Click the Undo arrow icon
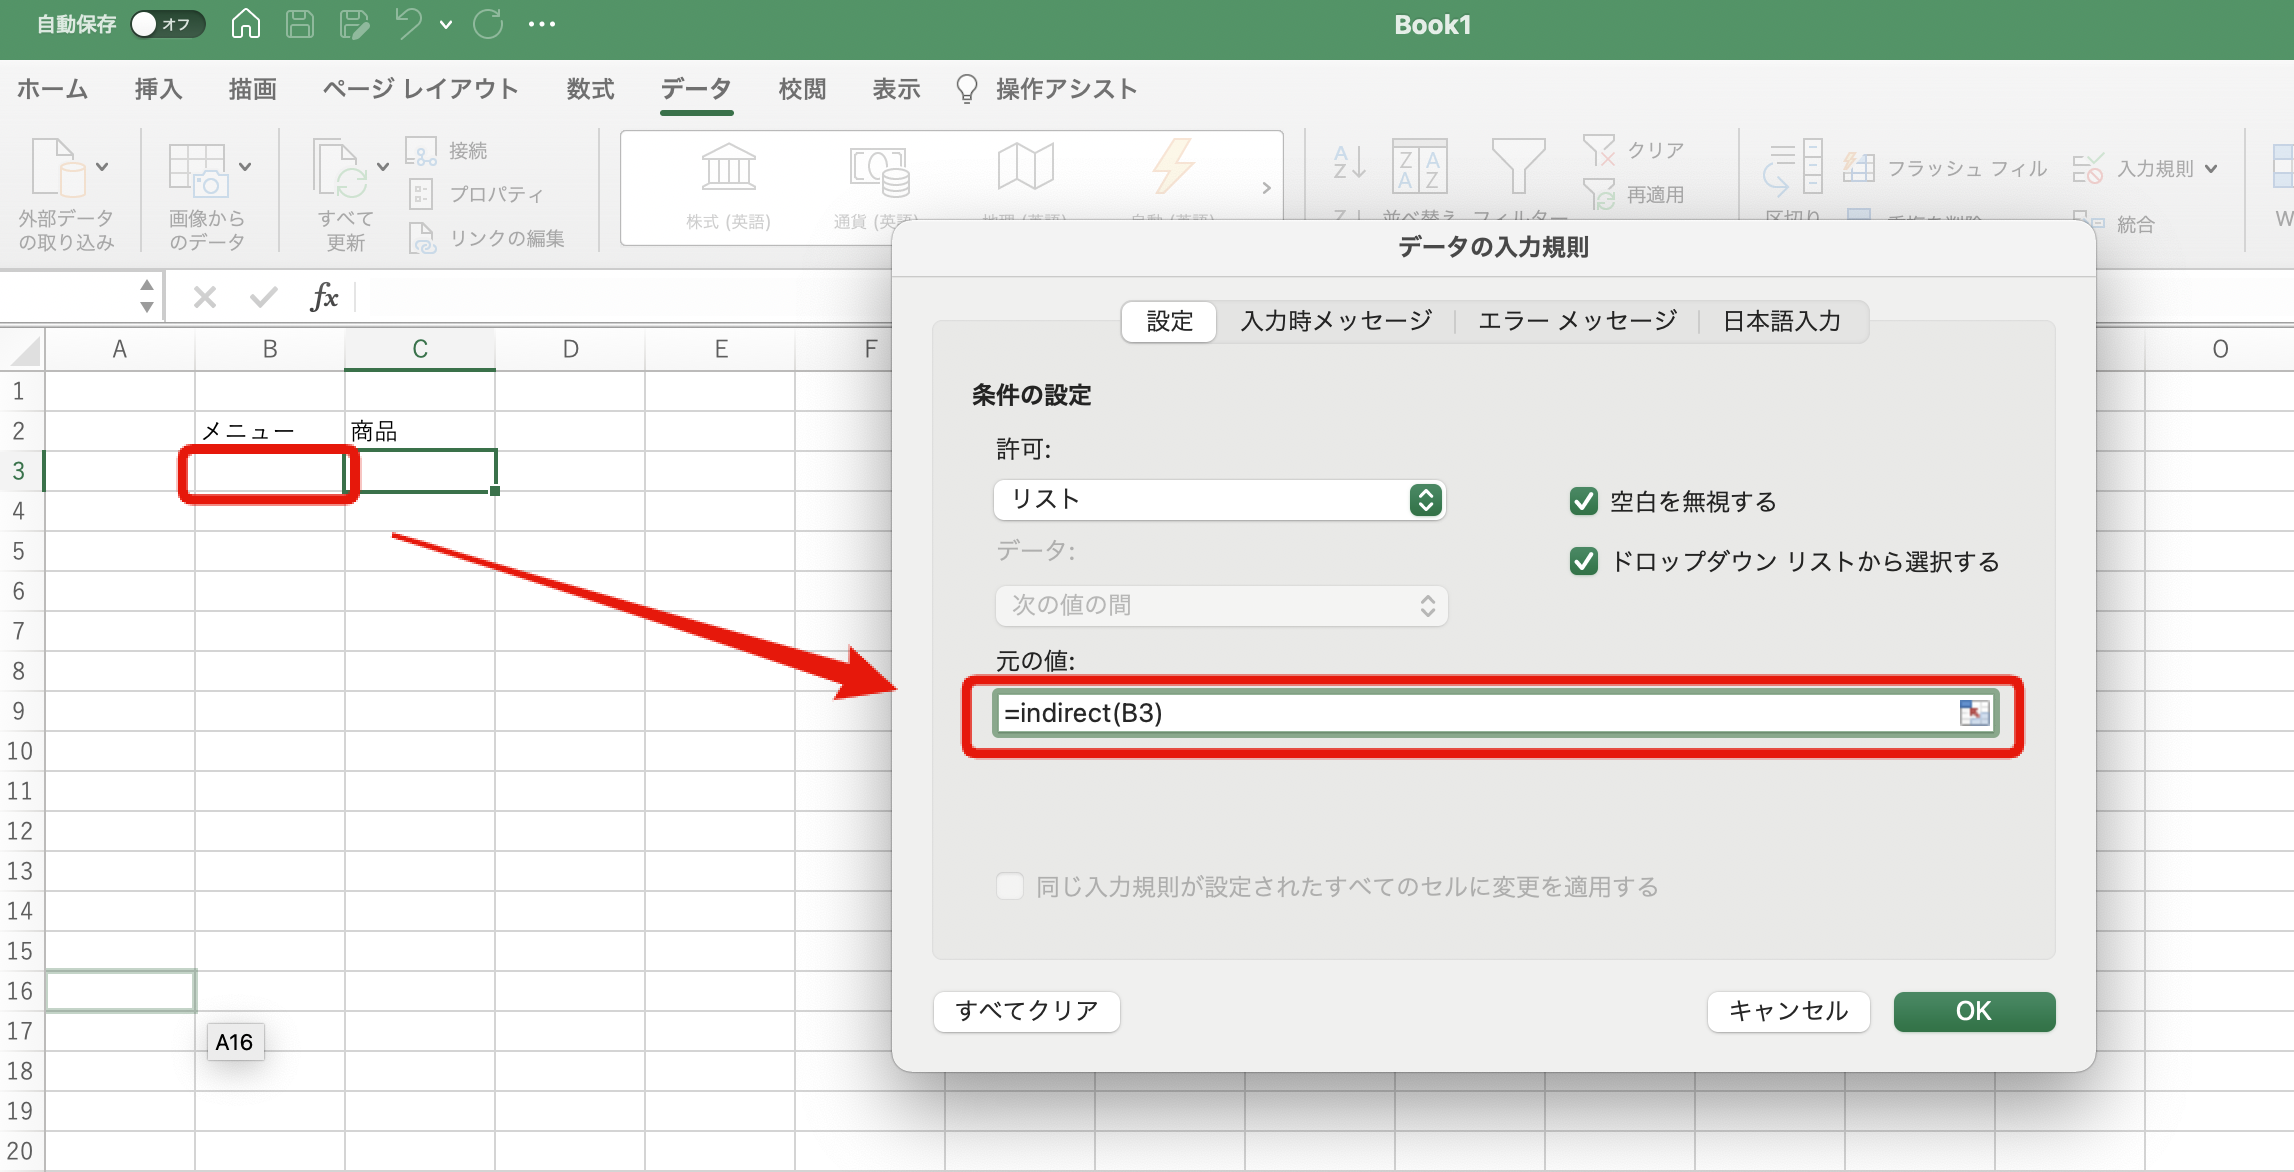Viewport: 2294px width, 1172px height. pos(408,24)
